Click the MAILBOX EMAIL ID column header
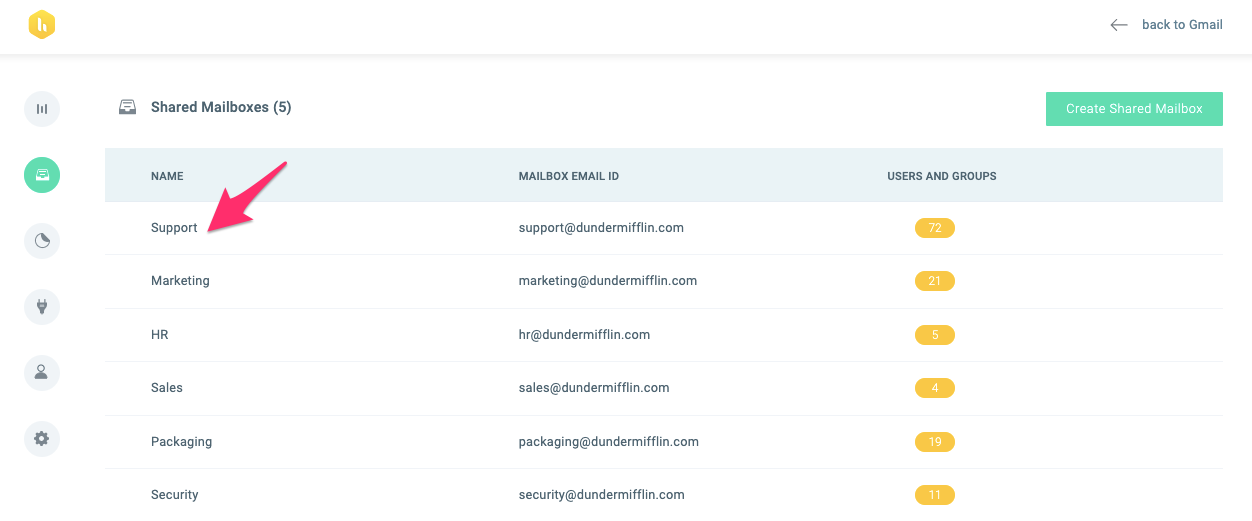This screenshot has height=521, width=1252. click(568, 176)
